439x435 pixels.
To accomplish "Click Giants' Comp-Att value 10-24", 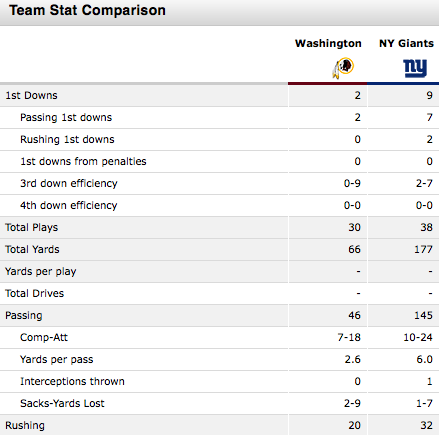I will [418, 337].
